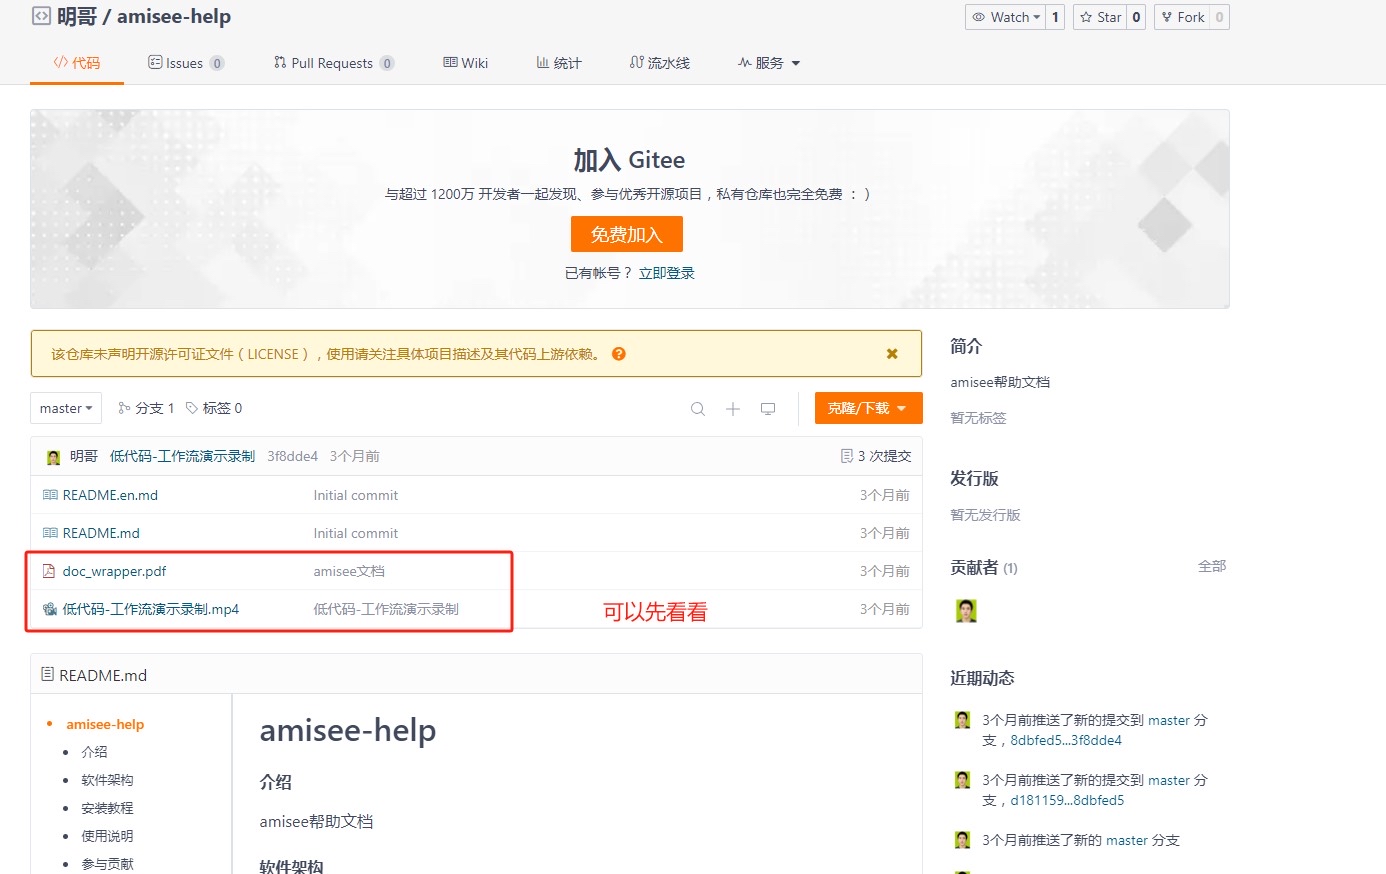Viewport: 1386px width, 874px height.
Task: Click 标签 0 tags link
Action: click(214, 408)
